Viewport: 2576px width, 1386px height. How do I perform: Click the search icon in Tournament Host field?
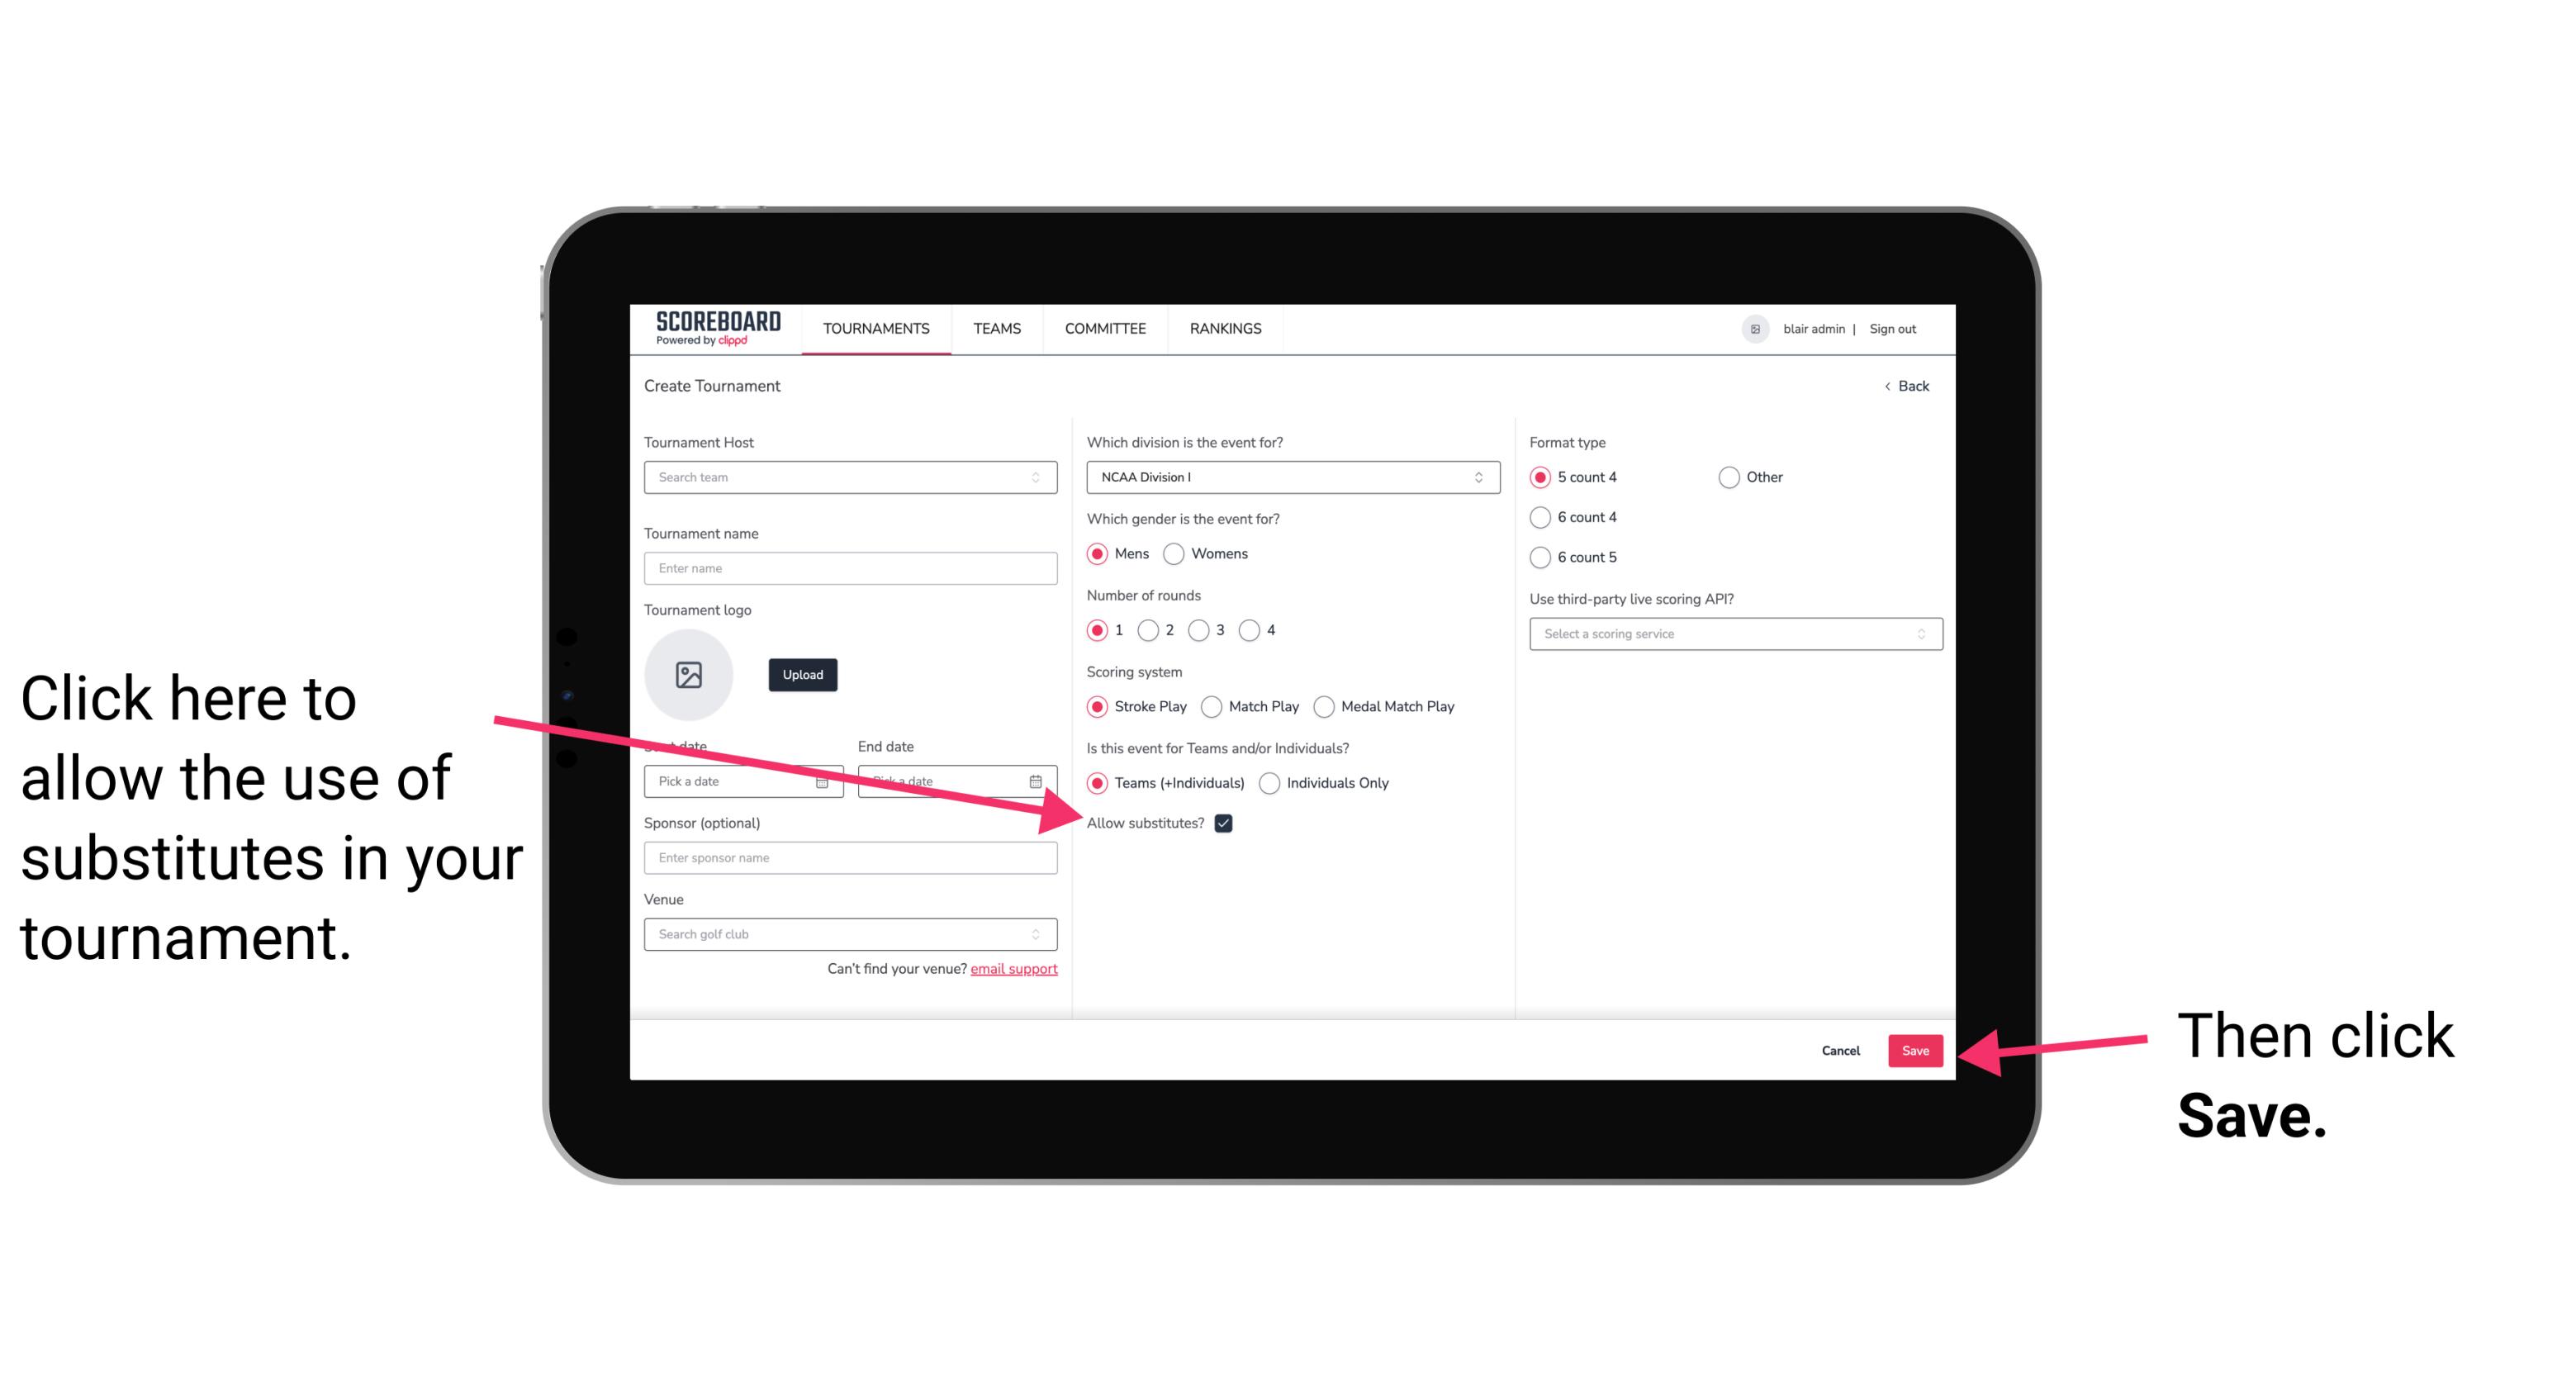(x=1042, y=478)
